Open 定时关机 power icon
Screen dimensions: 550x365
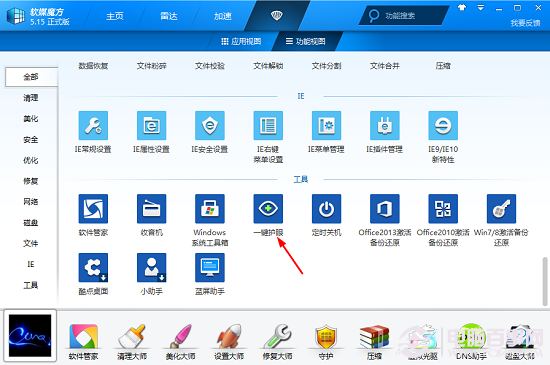326,209
